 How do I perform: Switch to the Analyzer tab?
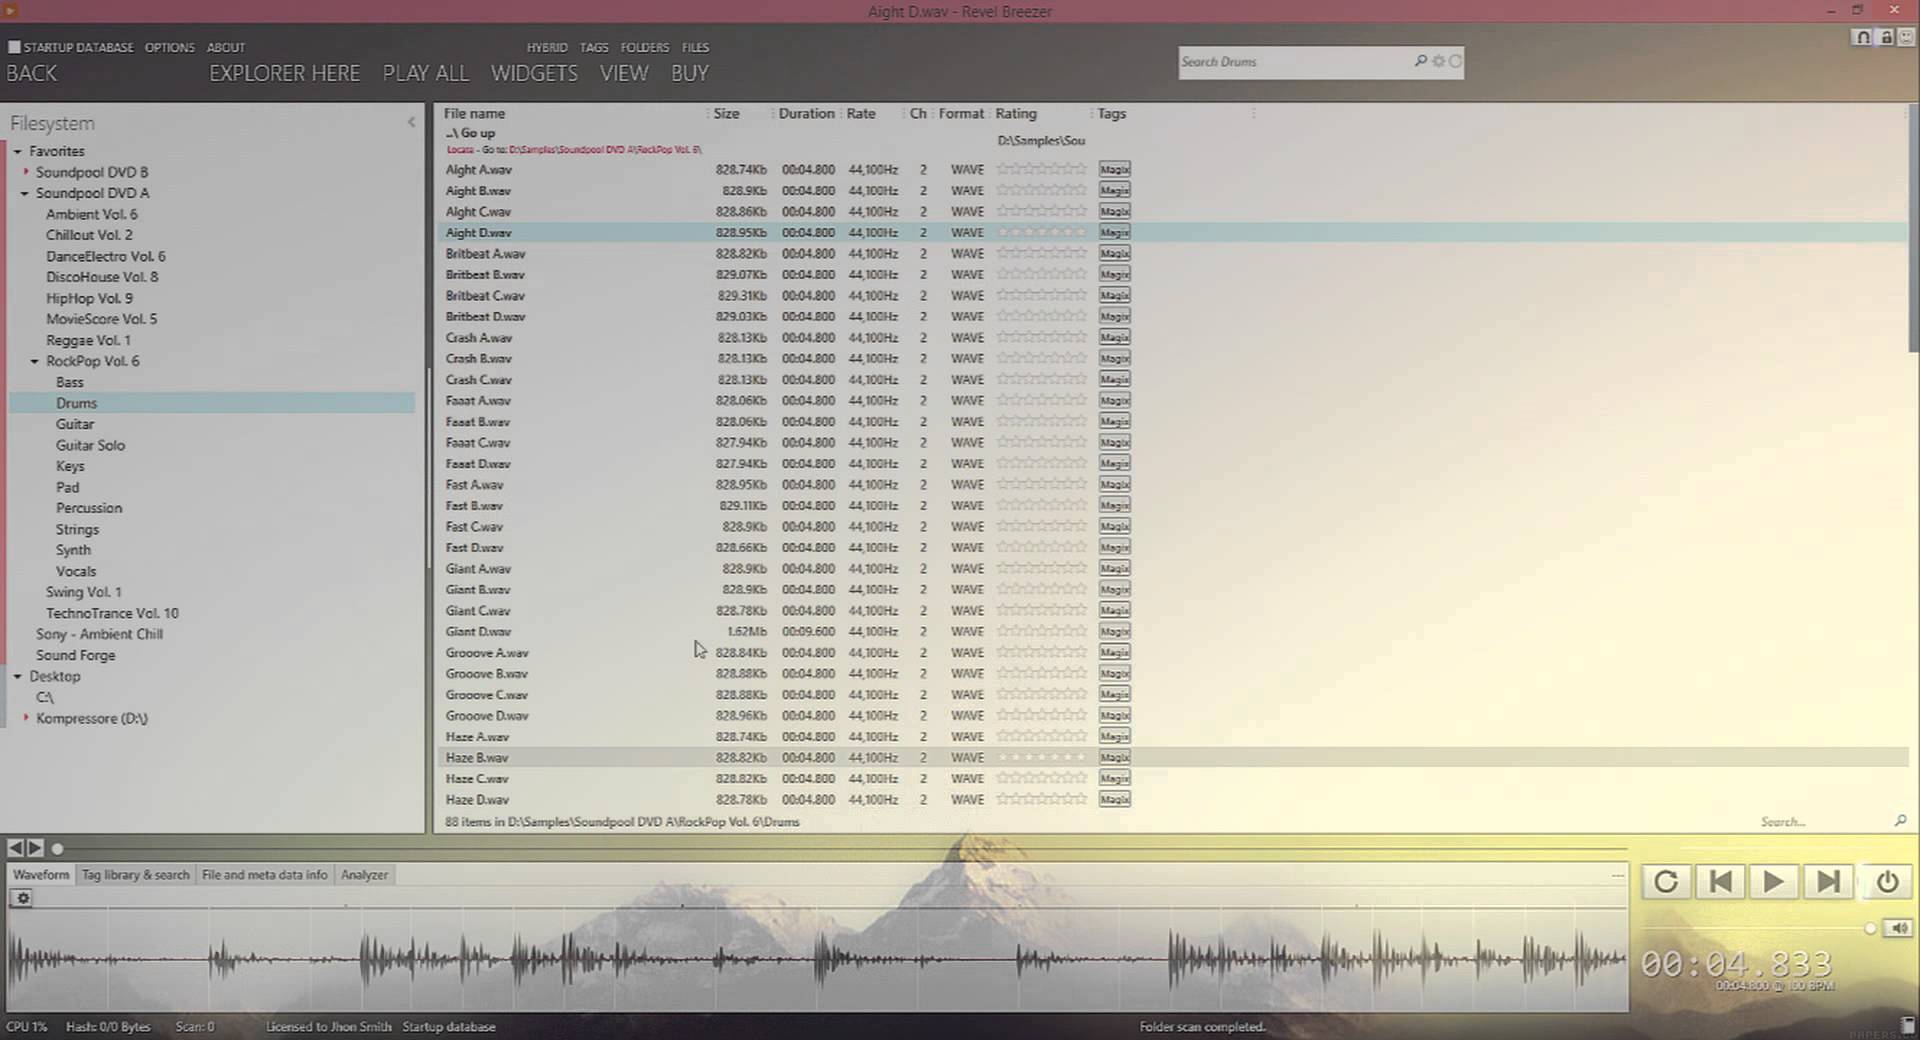pyautogui.click(x=364, y=875)
